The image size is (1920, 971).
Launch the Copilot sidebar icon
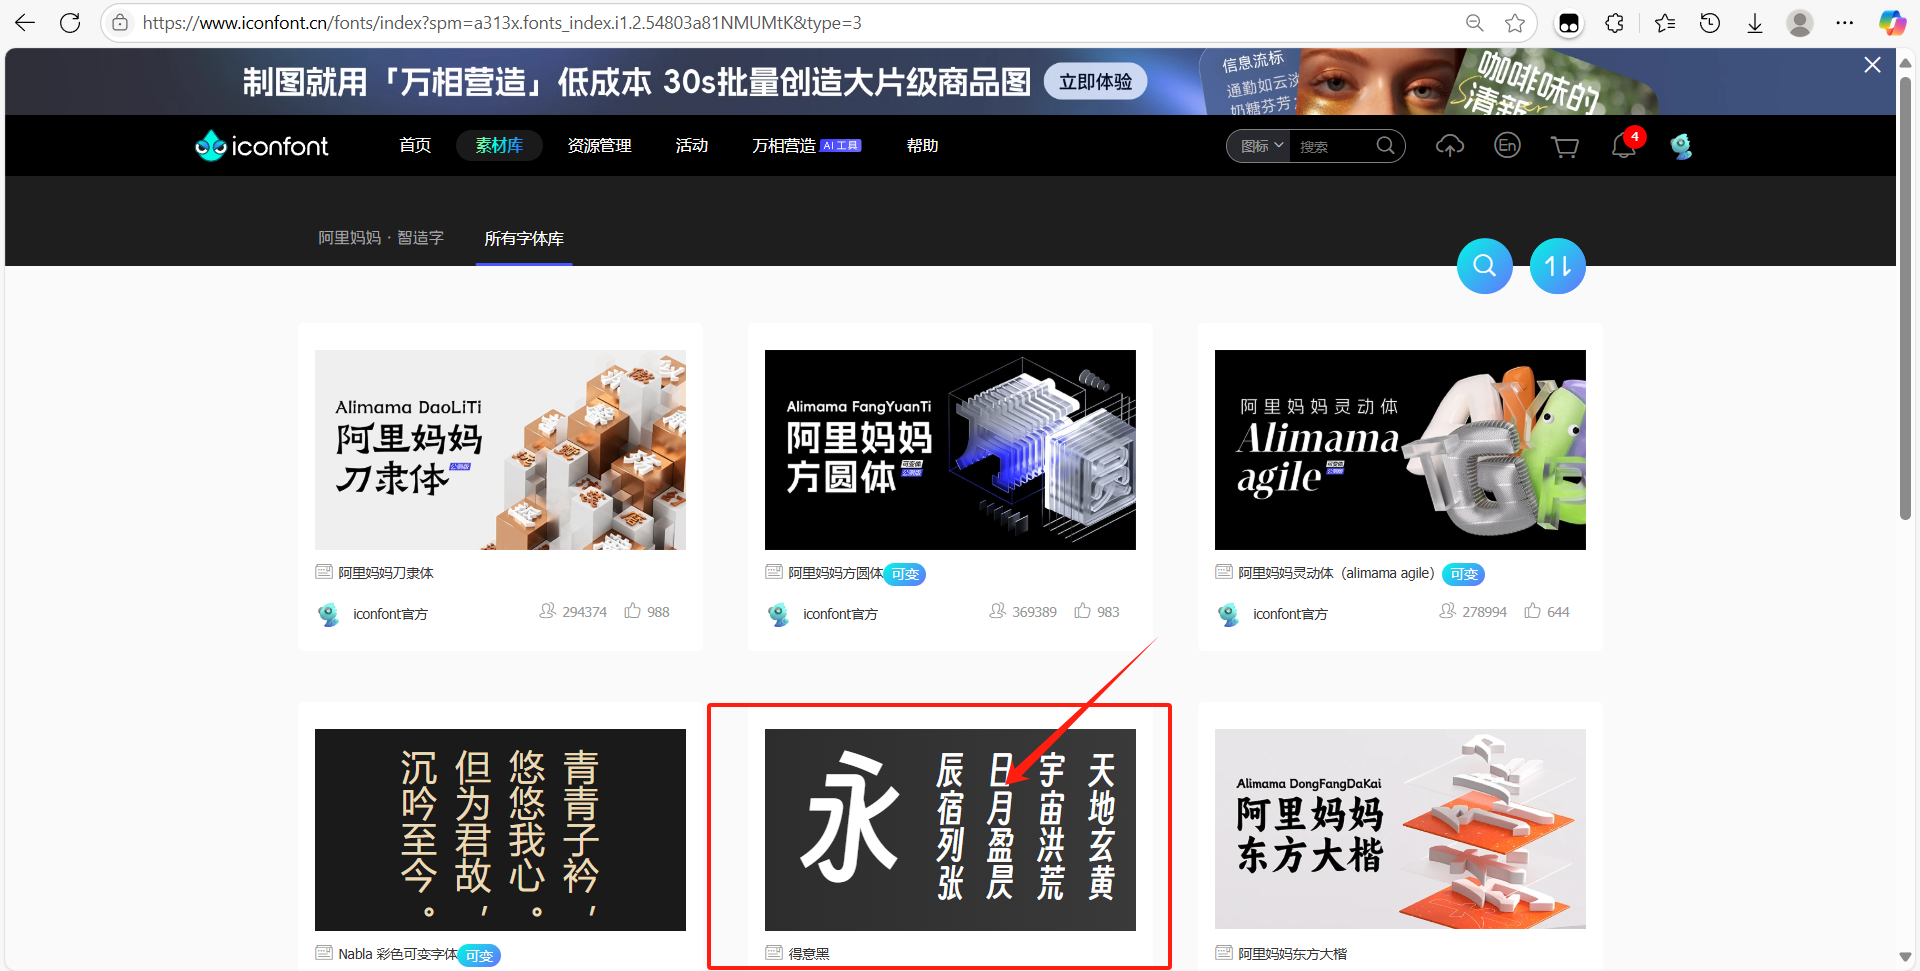[1892, 22]
